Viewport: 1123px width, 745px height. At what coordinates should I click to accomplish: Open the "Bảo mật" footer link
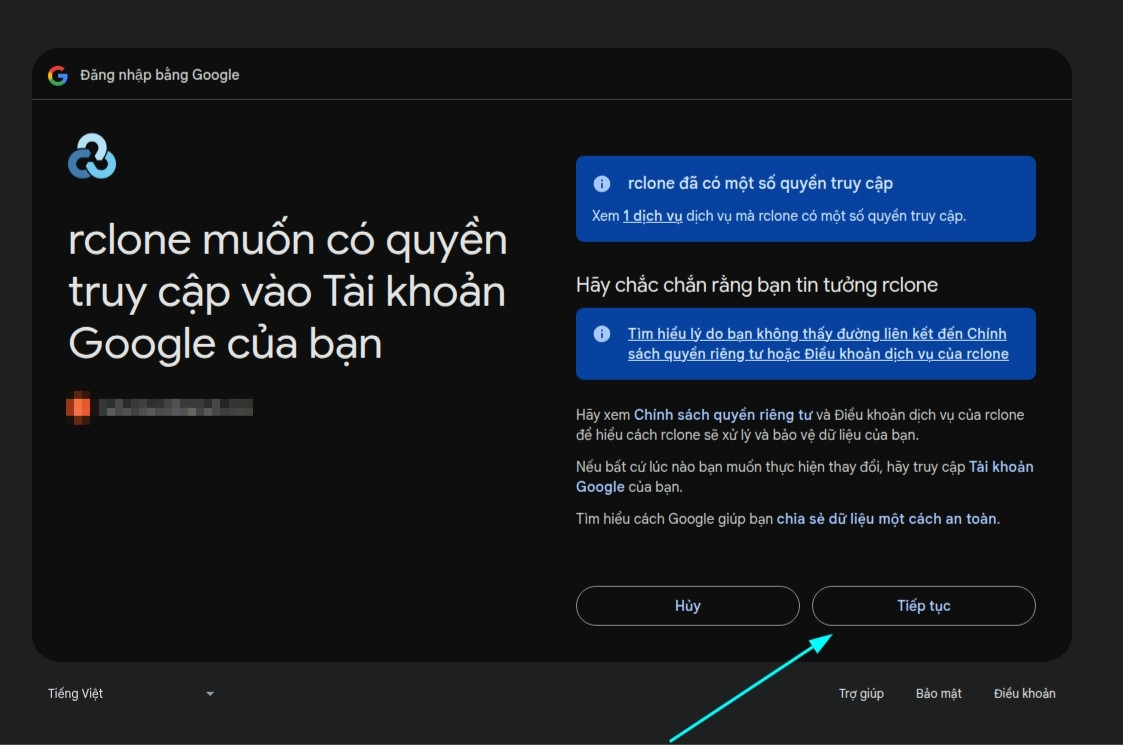click(x=937, y=692)
